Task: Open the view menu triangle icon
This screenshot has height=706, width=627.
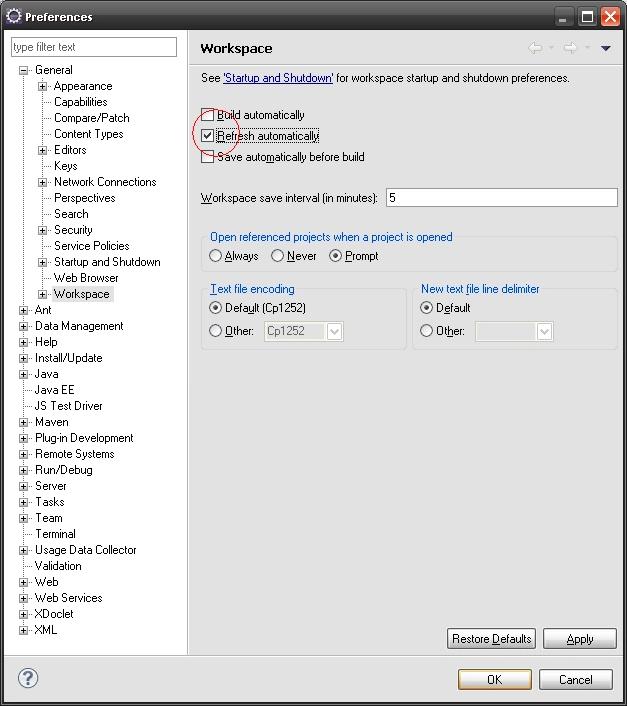Action: tap(606, 48)
